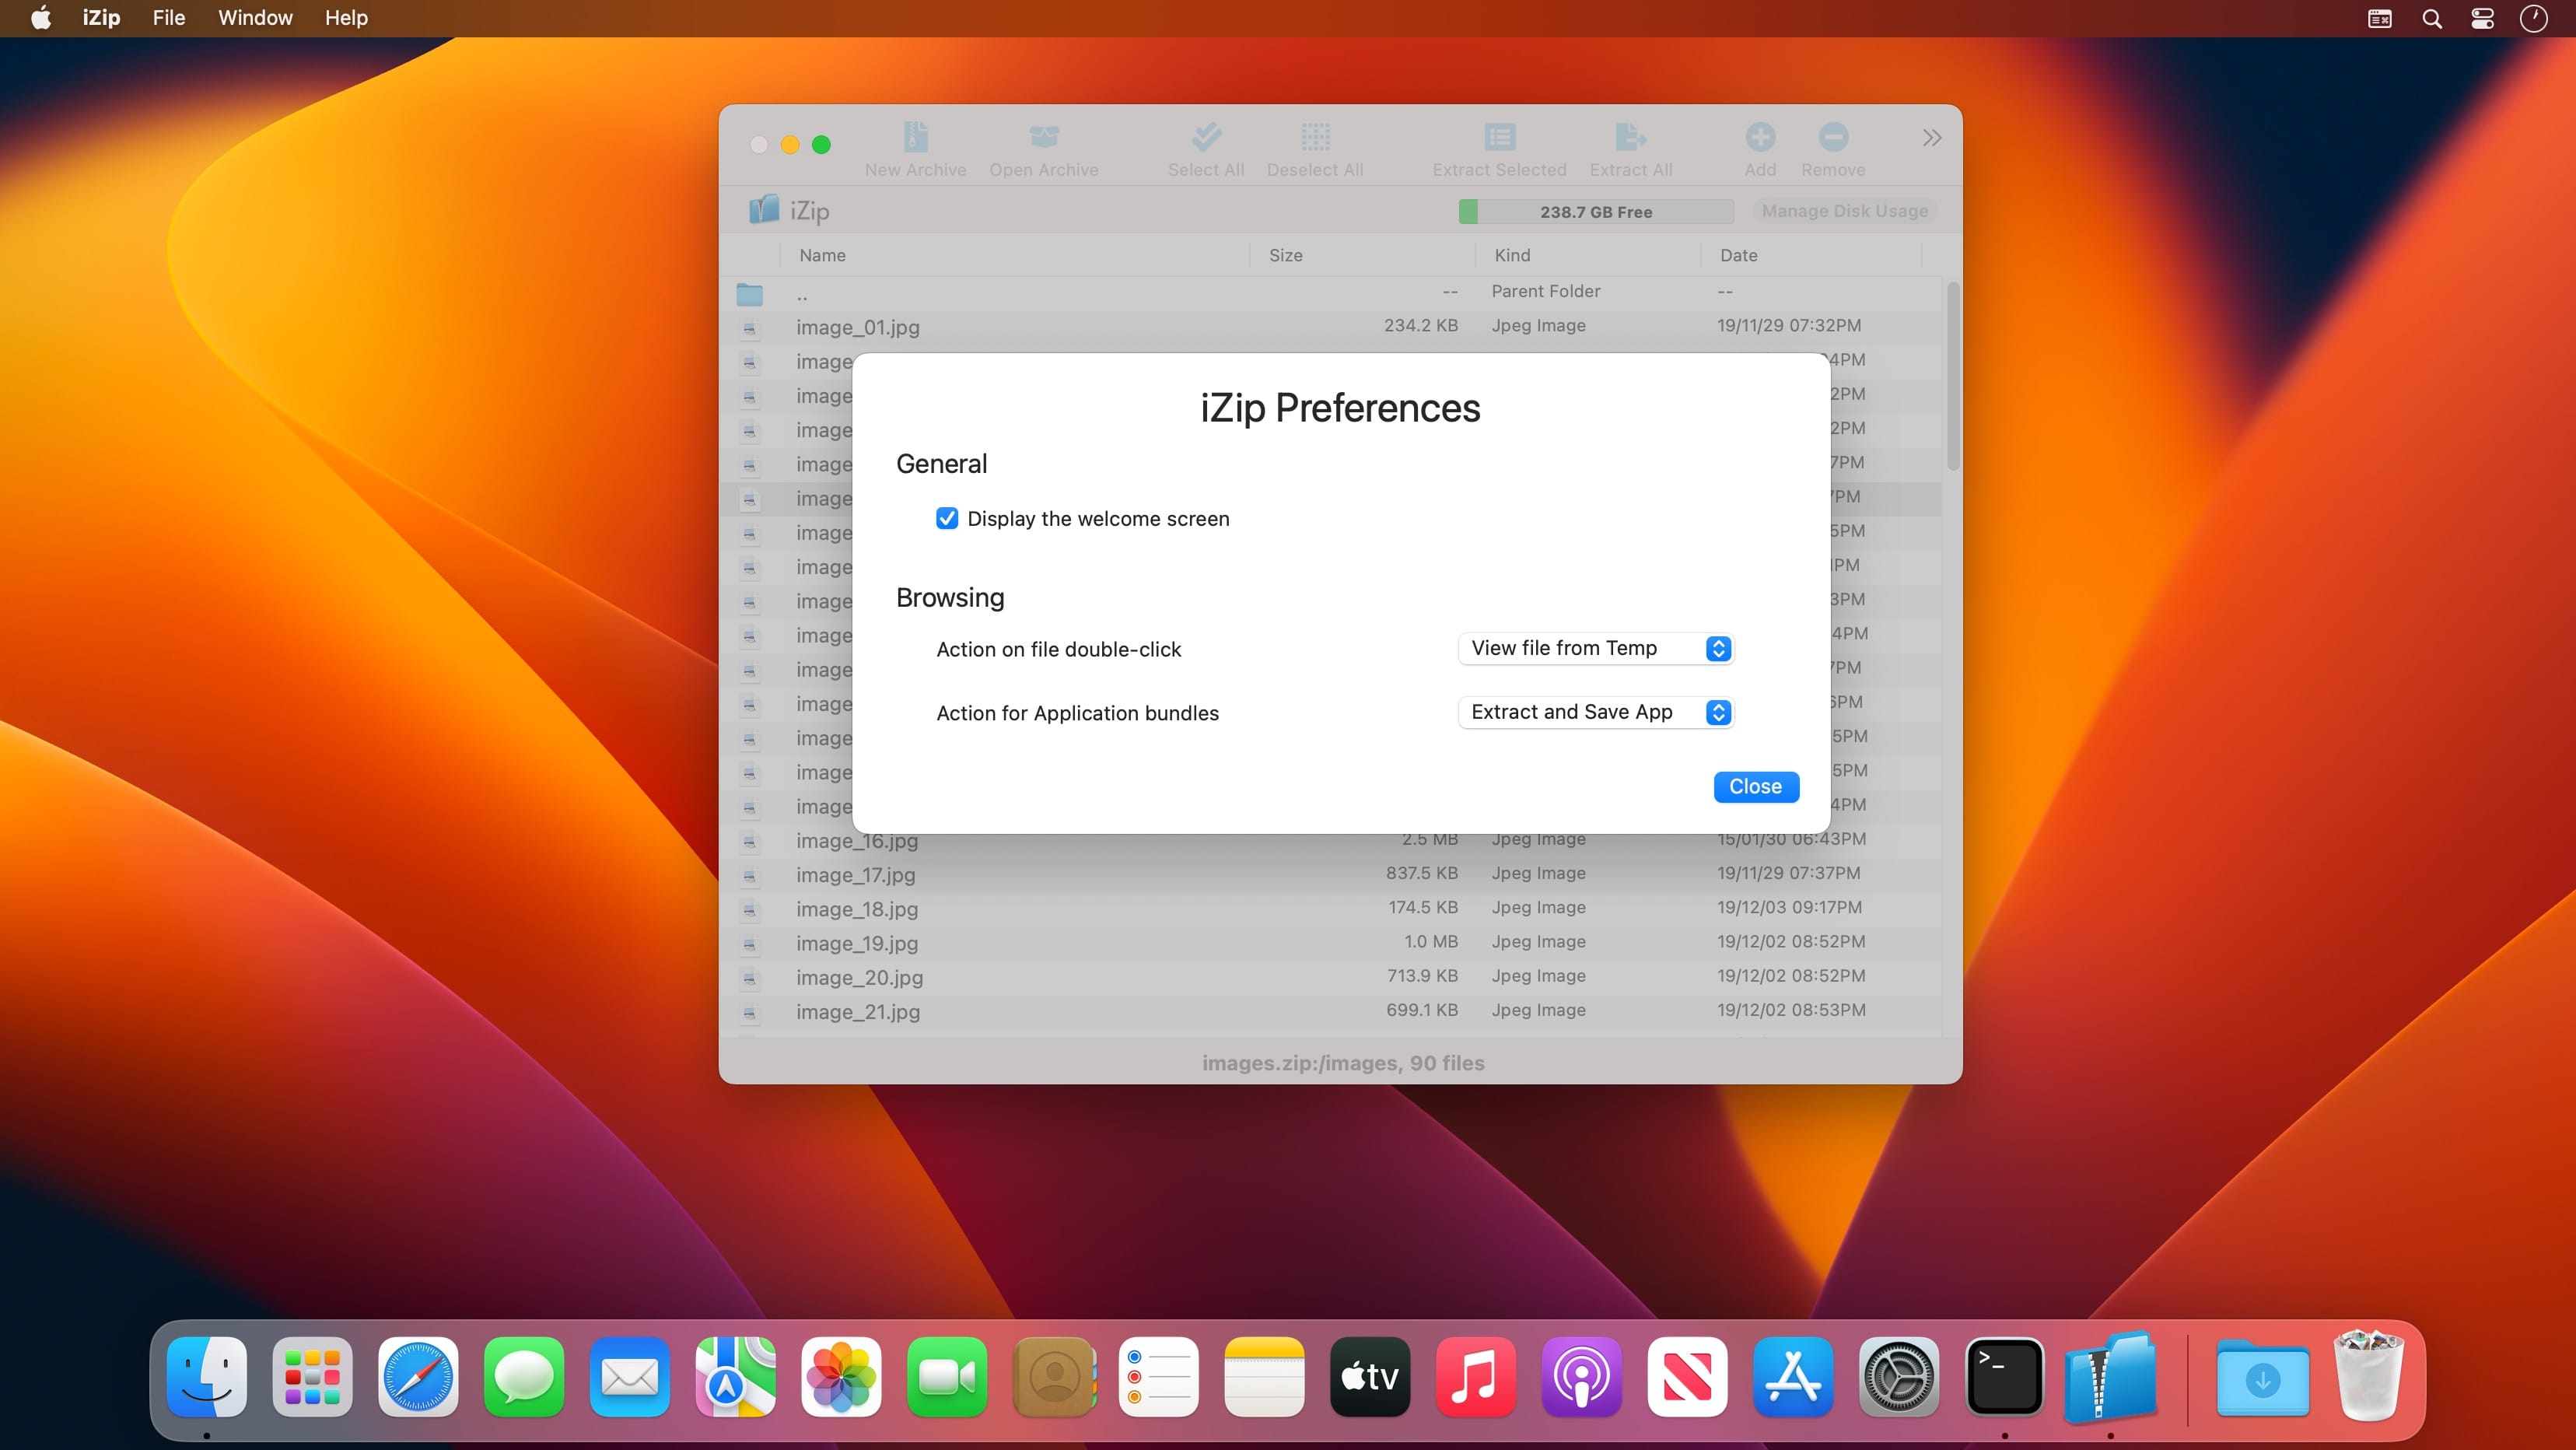The width and height of the screenshot is (2576, 1450).
Task: Click the Deselect All toolbar icon
Action: click(1315, 137)
